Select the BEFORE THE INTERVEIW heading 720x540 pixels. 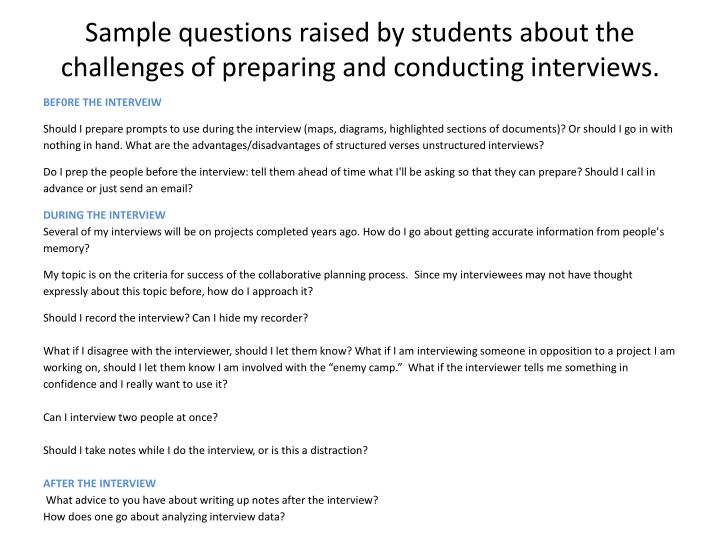click(102, 102)
